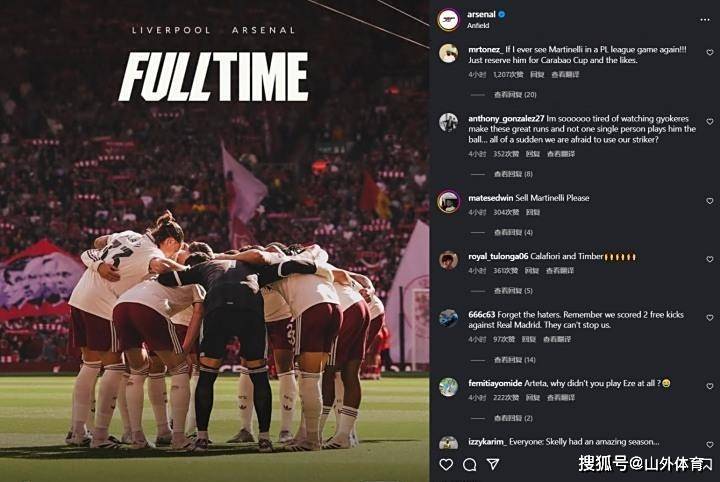
Task: Click the Full Time post photo
Action: (214, 241)
